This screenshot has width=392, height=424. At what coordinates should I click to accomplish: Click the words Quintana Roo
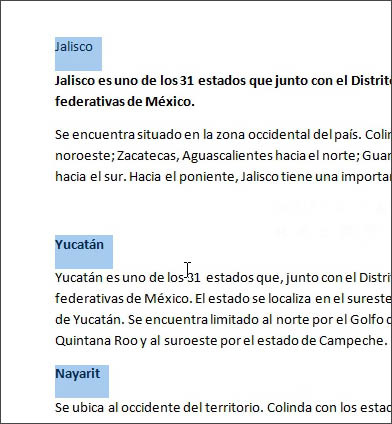[96, 341]
